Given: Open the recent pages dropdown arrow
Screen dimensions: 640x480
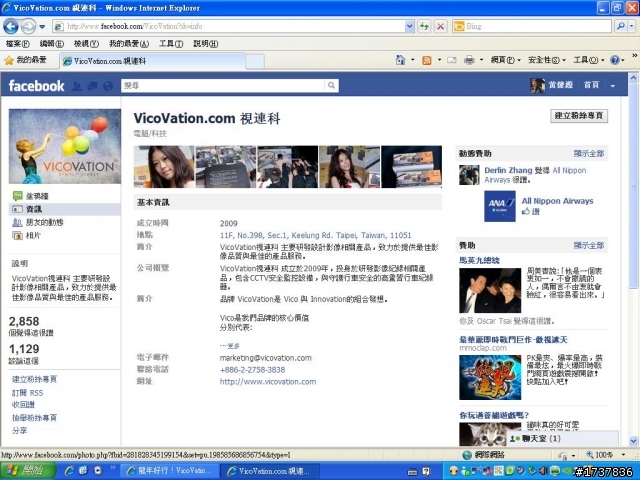Looking at the screenshot, I should pos(42,27).
